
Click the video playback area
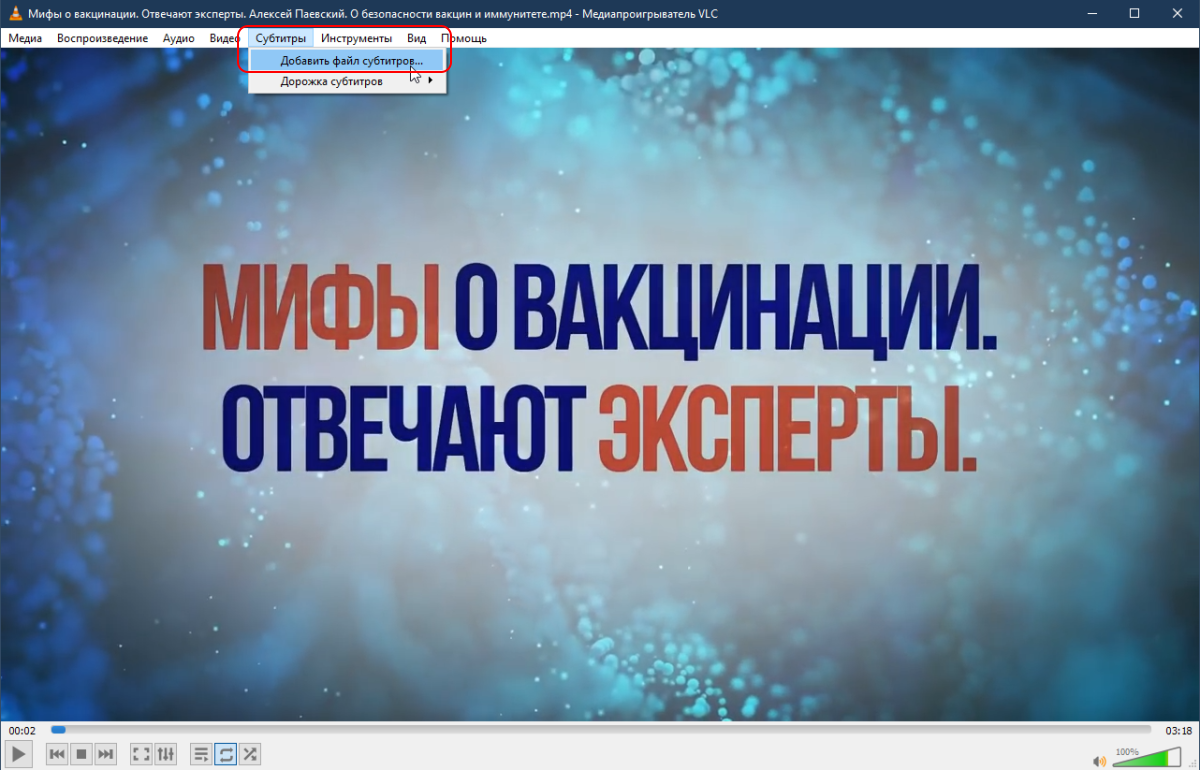tap(600, 384)
